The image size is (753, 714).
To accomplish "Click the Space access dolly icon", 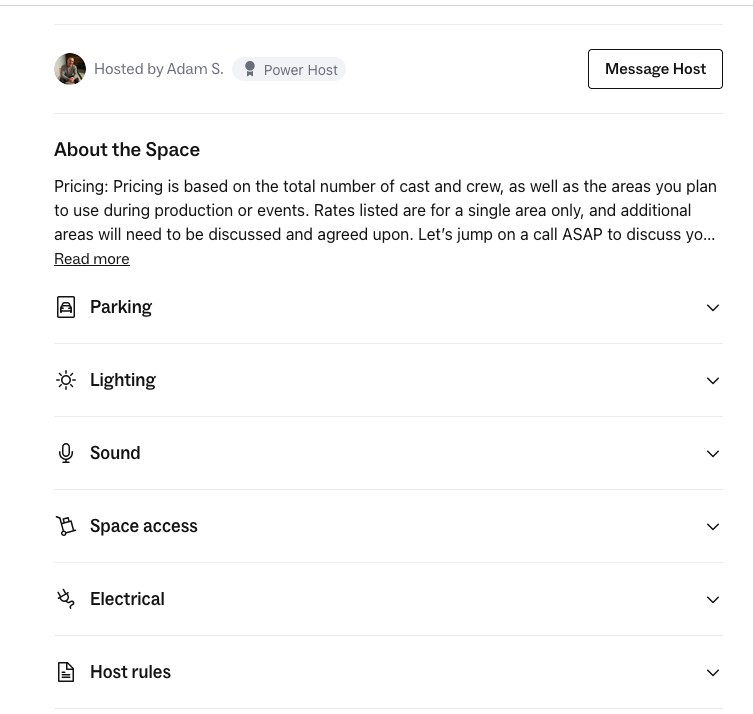I will (x=66, y=526).
